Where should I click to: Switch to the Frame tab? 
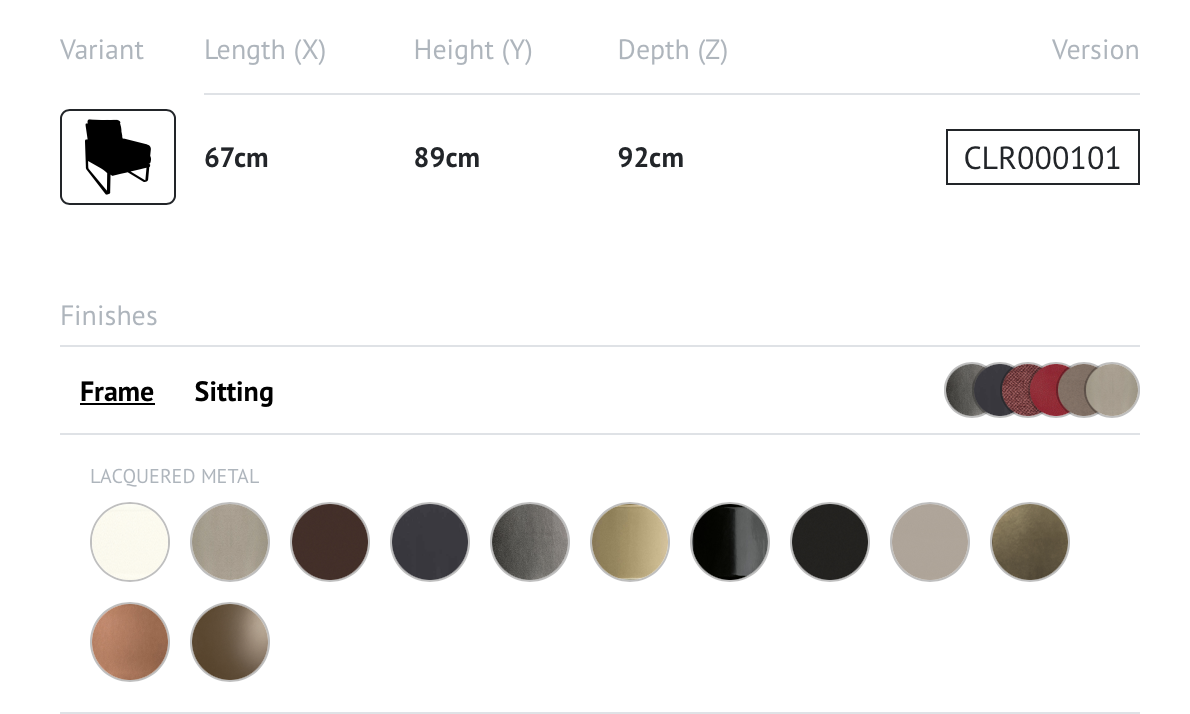click(117, 392)
